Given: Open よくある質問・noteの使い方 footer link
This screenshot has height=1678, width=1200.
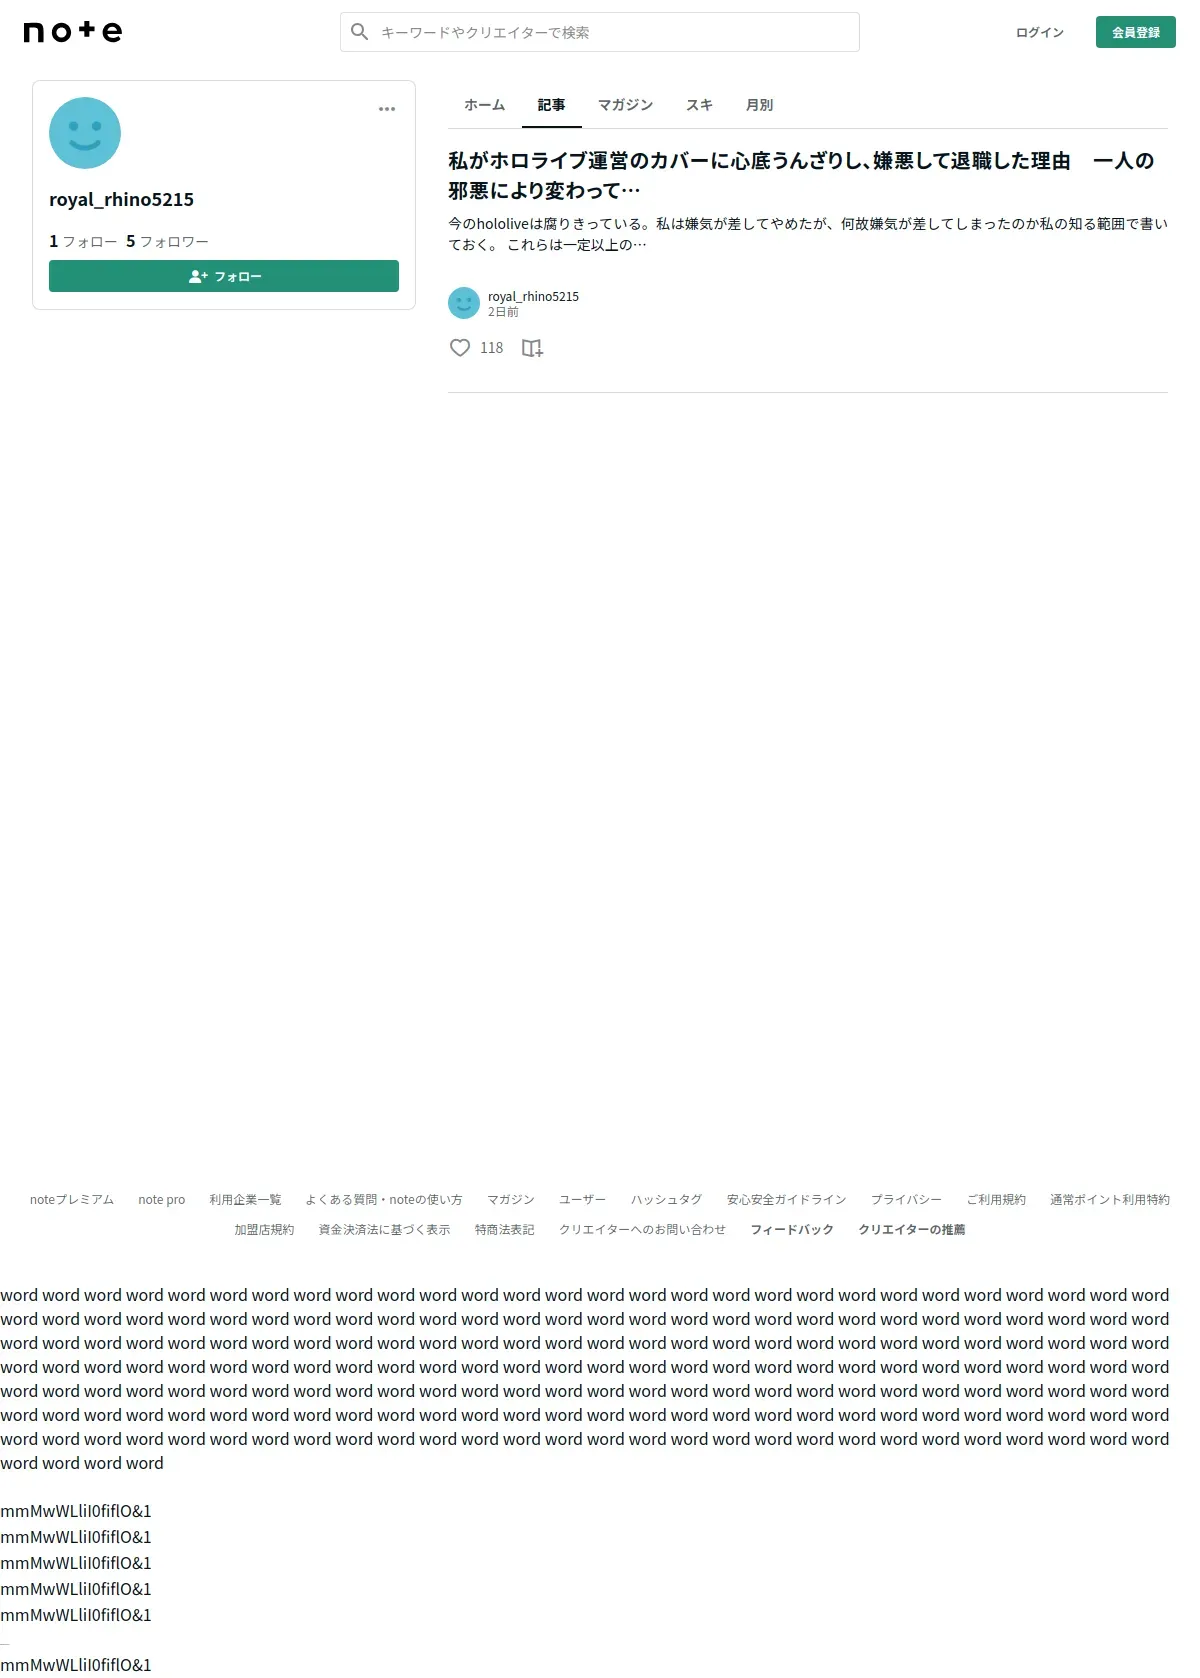Looking at the screenshot, I should click(x=384, y=1200).
